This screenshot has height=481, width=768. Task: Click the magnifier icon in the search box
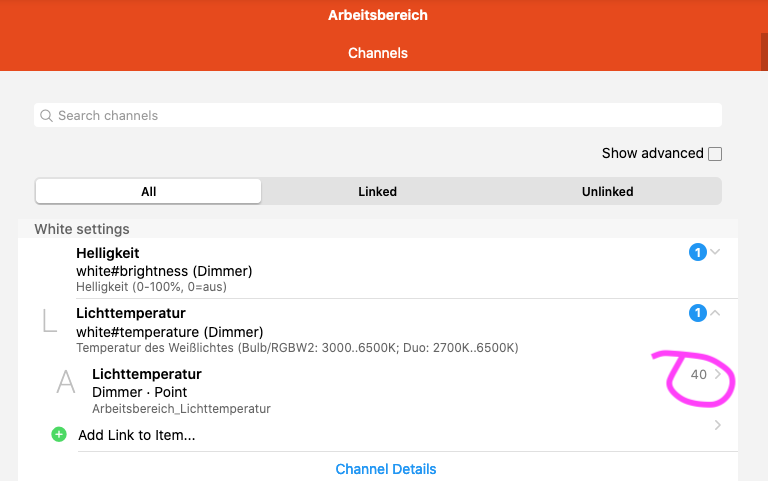click(x=46, y=116)
